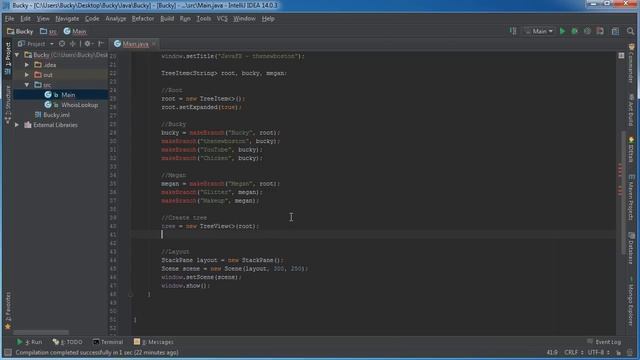Image resolution: width=640 pixels, height=360 pixels.
Task: Expand the External Libraries node
Action: (x=17, y=125)
